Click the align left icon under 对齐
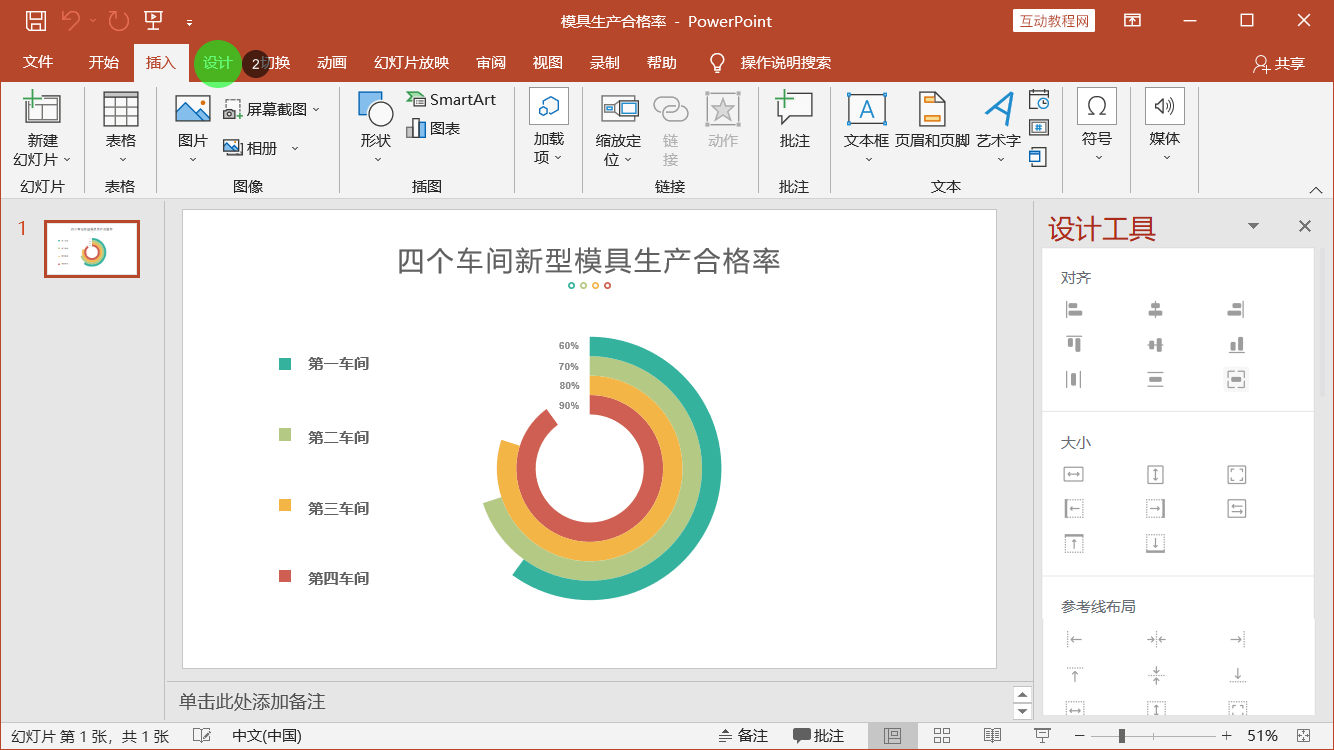The height and width of the screenshot is (750, 1334). tap(1074, 310)
